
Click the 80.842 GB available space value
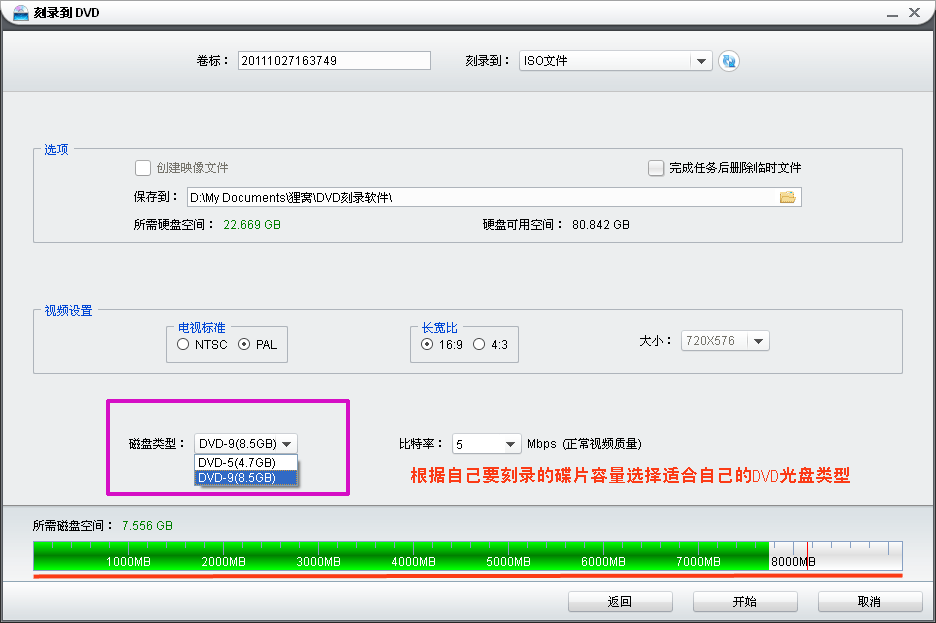(601, 224)
